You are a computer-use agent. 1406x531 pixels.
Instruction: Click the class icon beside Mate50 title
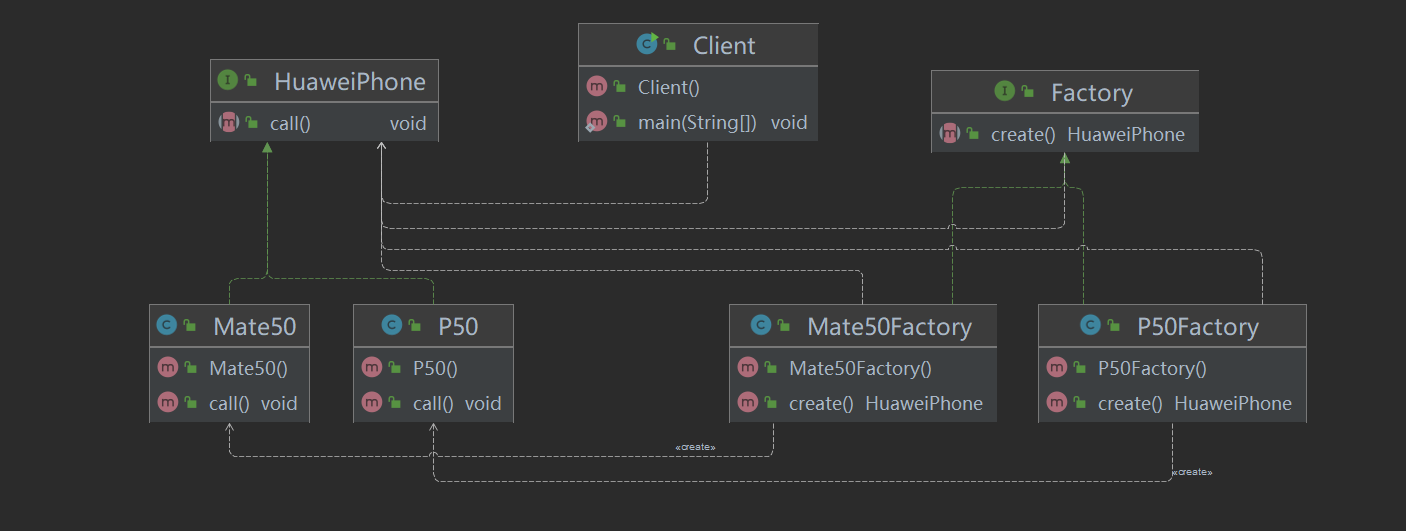click(167, 325)
